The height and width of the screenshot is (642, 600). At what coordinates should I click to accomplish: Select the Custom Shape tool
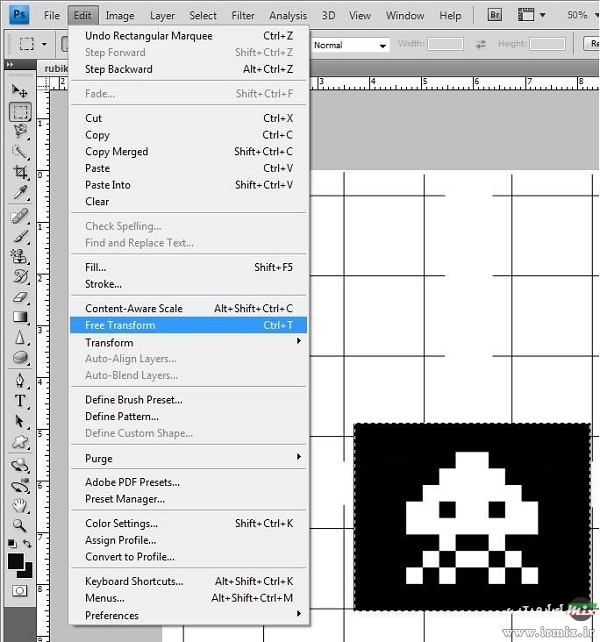tap(20, 442)
